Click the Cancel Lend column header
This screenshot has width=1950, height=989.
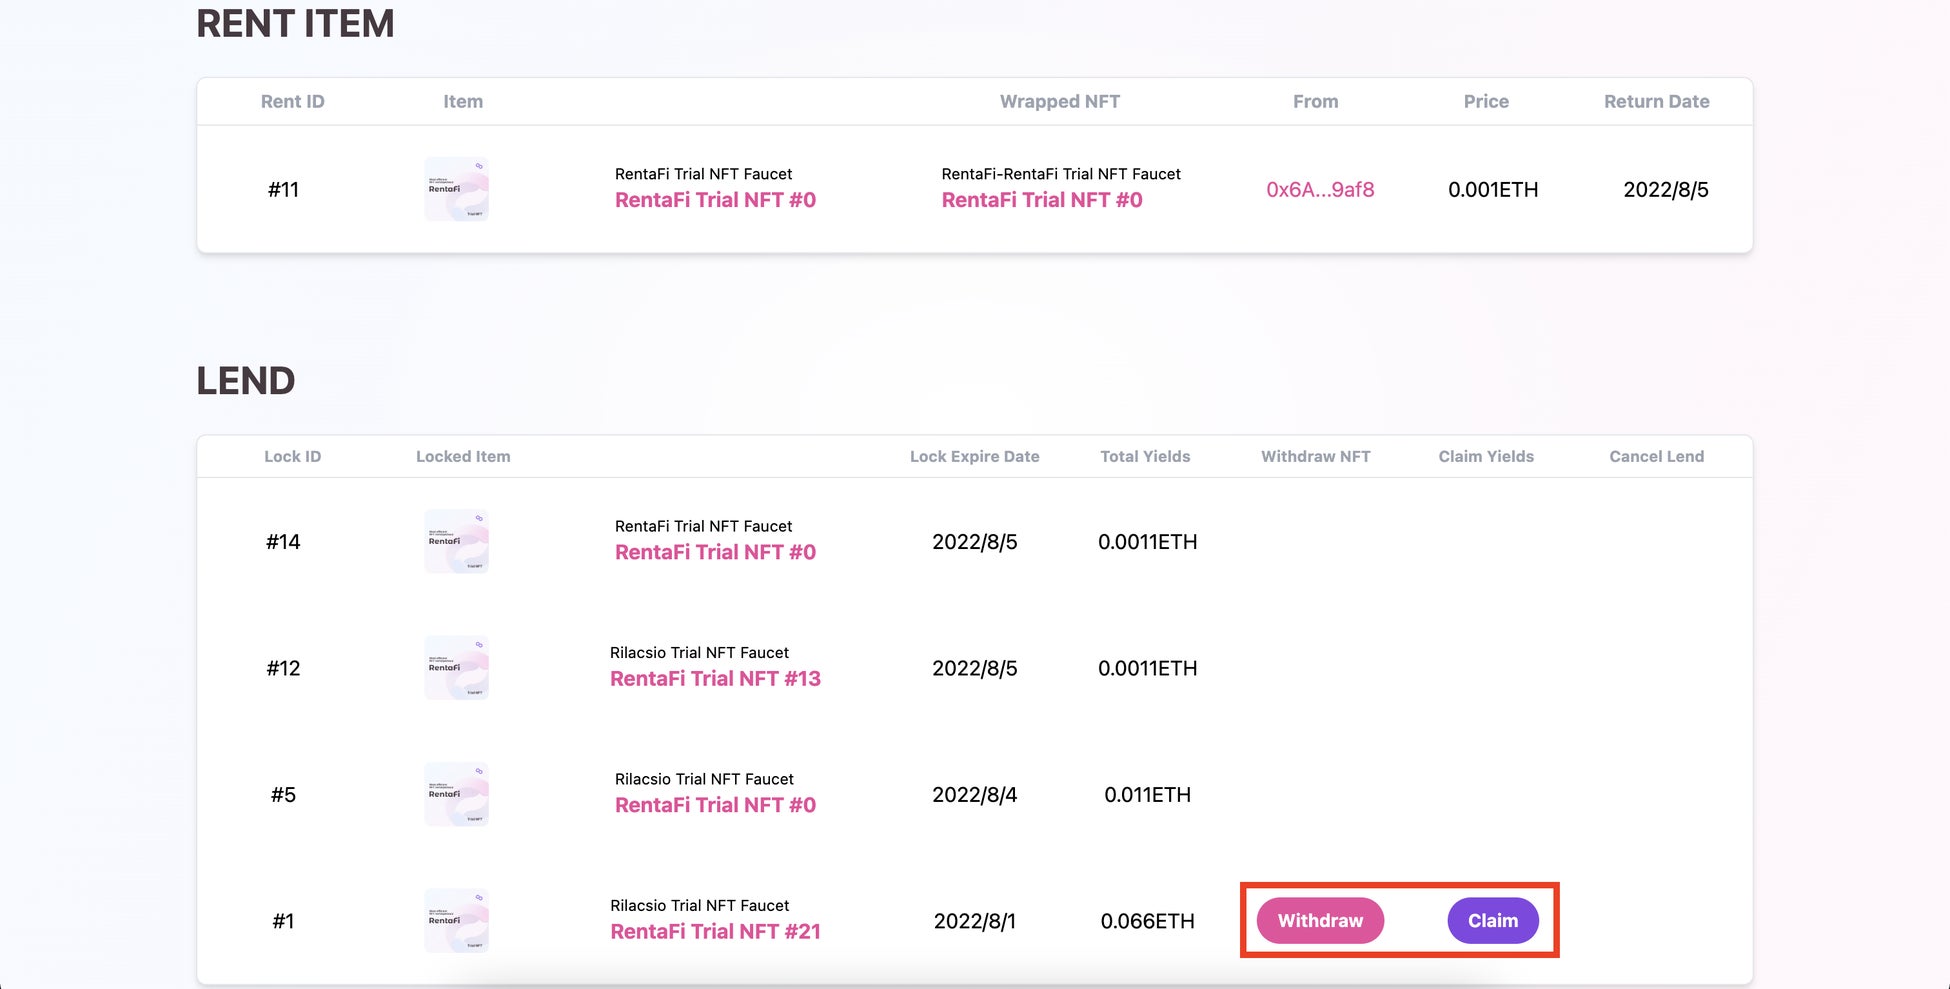click(1656, 456)
